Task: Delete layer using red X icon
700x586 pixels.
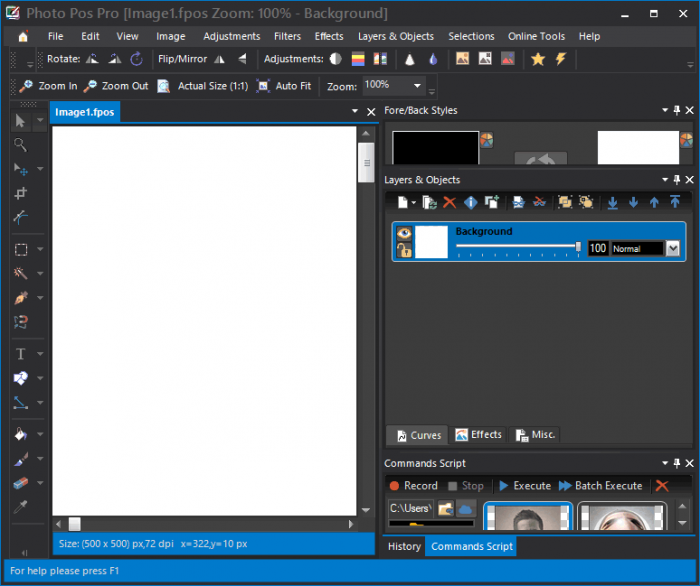Action: 449,202
